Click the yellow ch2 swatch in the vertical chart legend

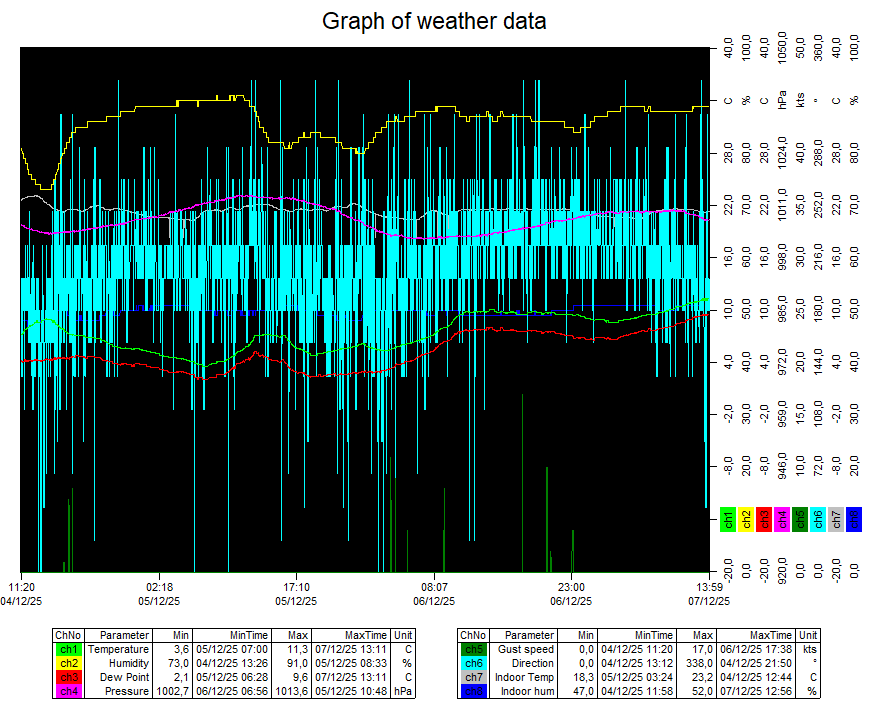tap(746, 518)
